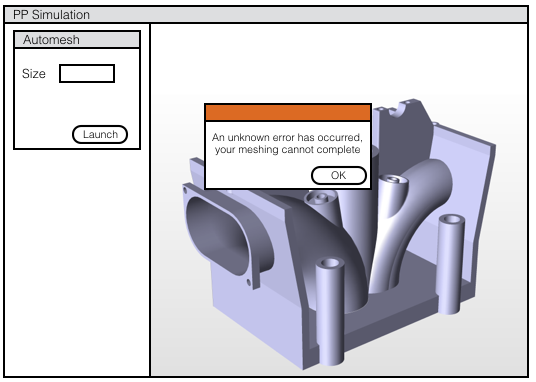Click the PP Simulation title bar
Screen dimensions: 536x382
(x=266, y=15)
